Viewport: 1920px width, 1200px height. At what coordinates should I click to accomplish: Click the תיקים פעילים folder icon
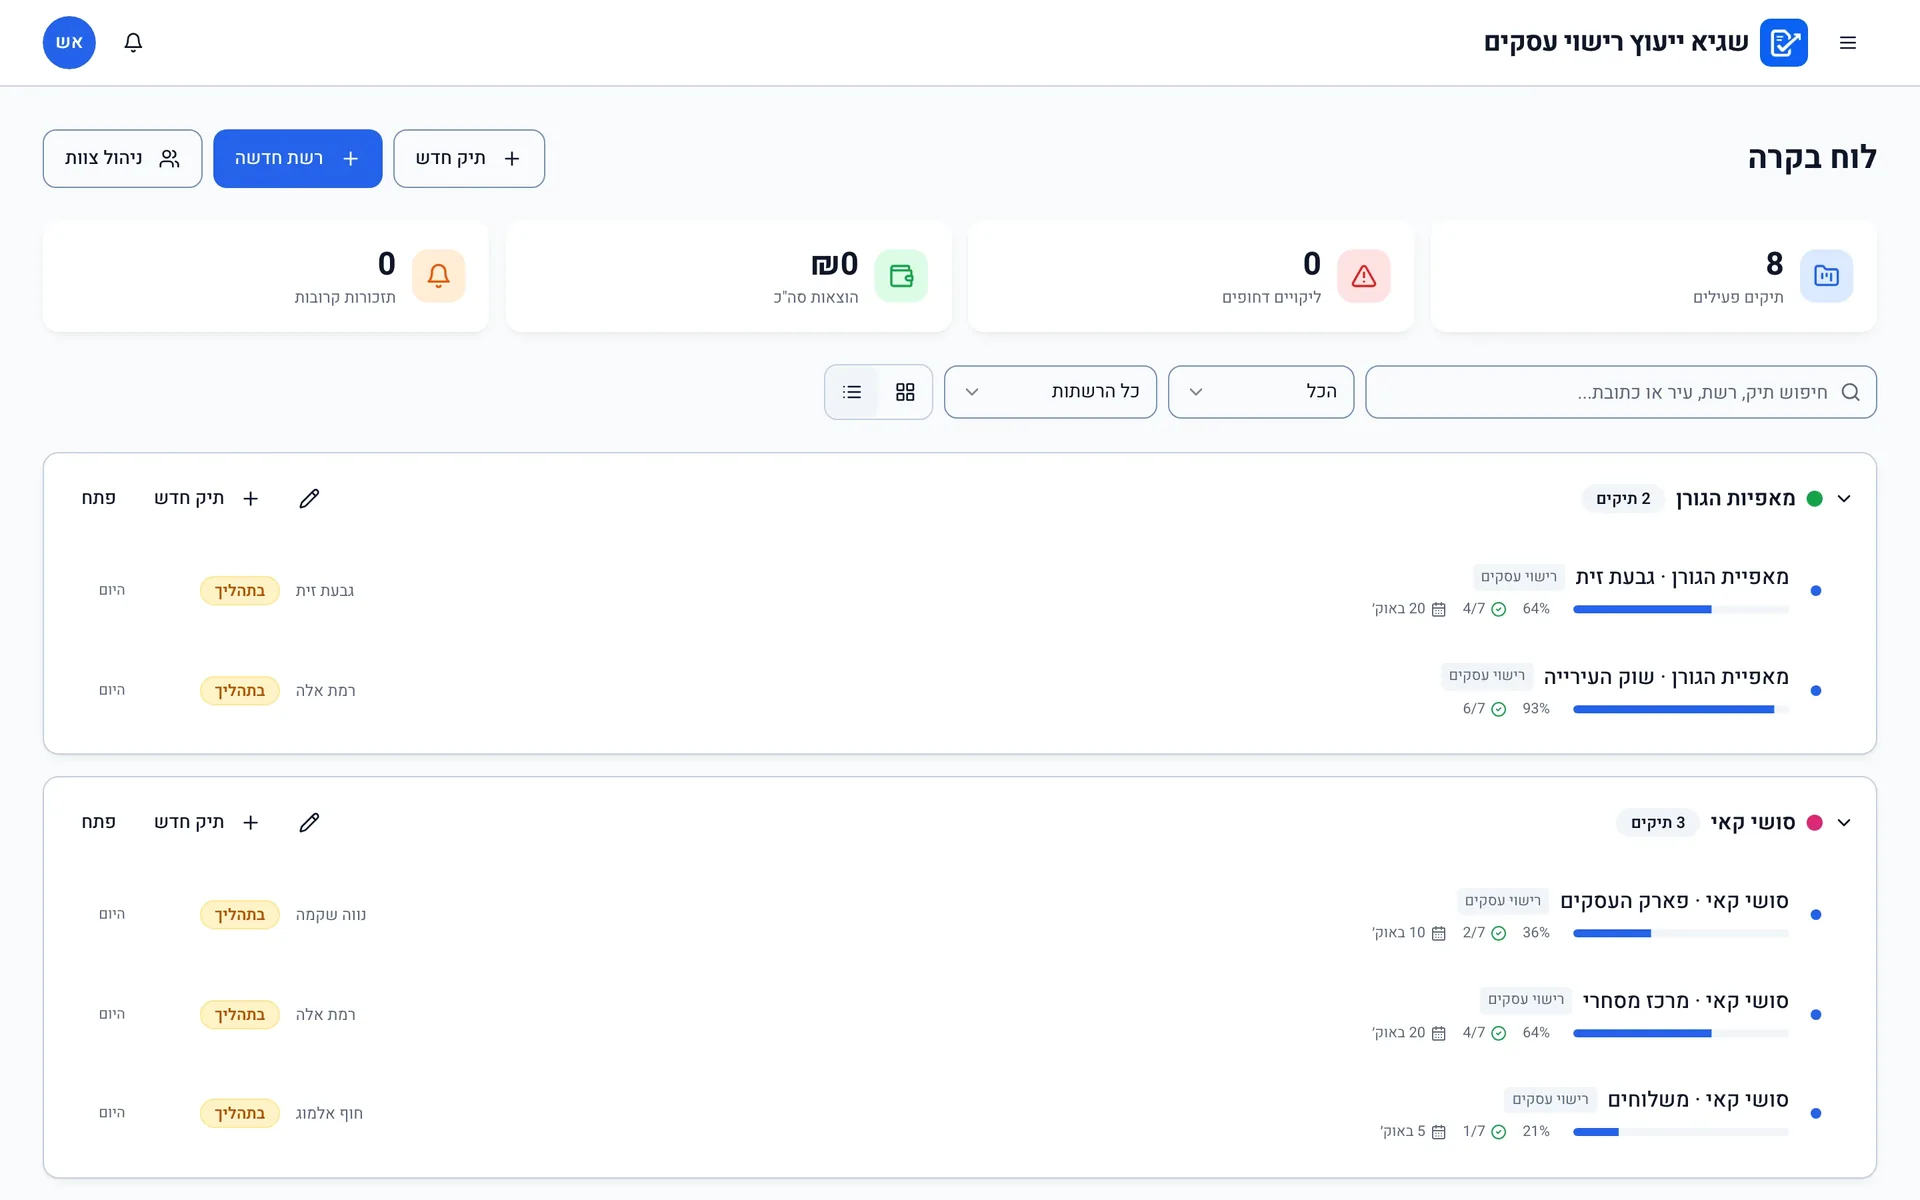coord(1826,275)
